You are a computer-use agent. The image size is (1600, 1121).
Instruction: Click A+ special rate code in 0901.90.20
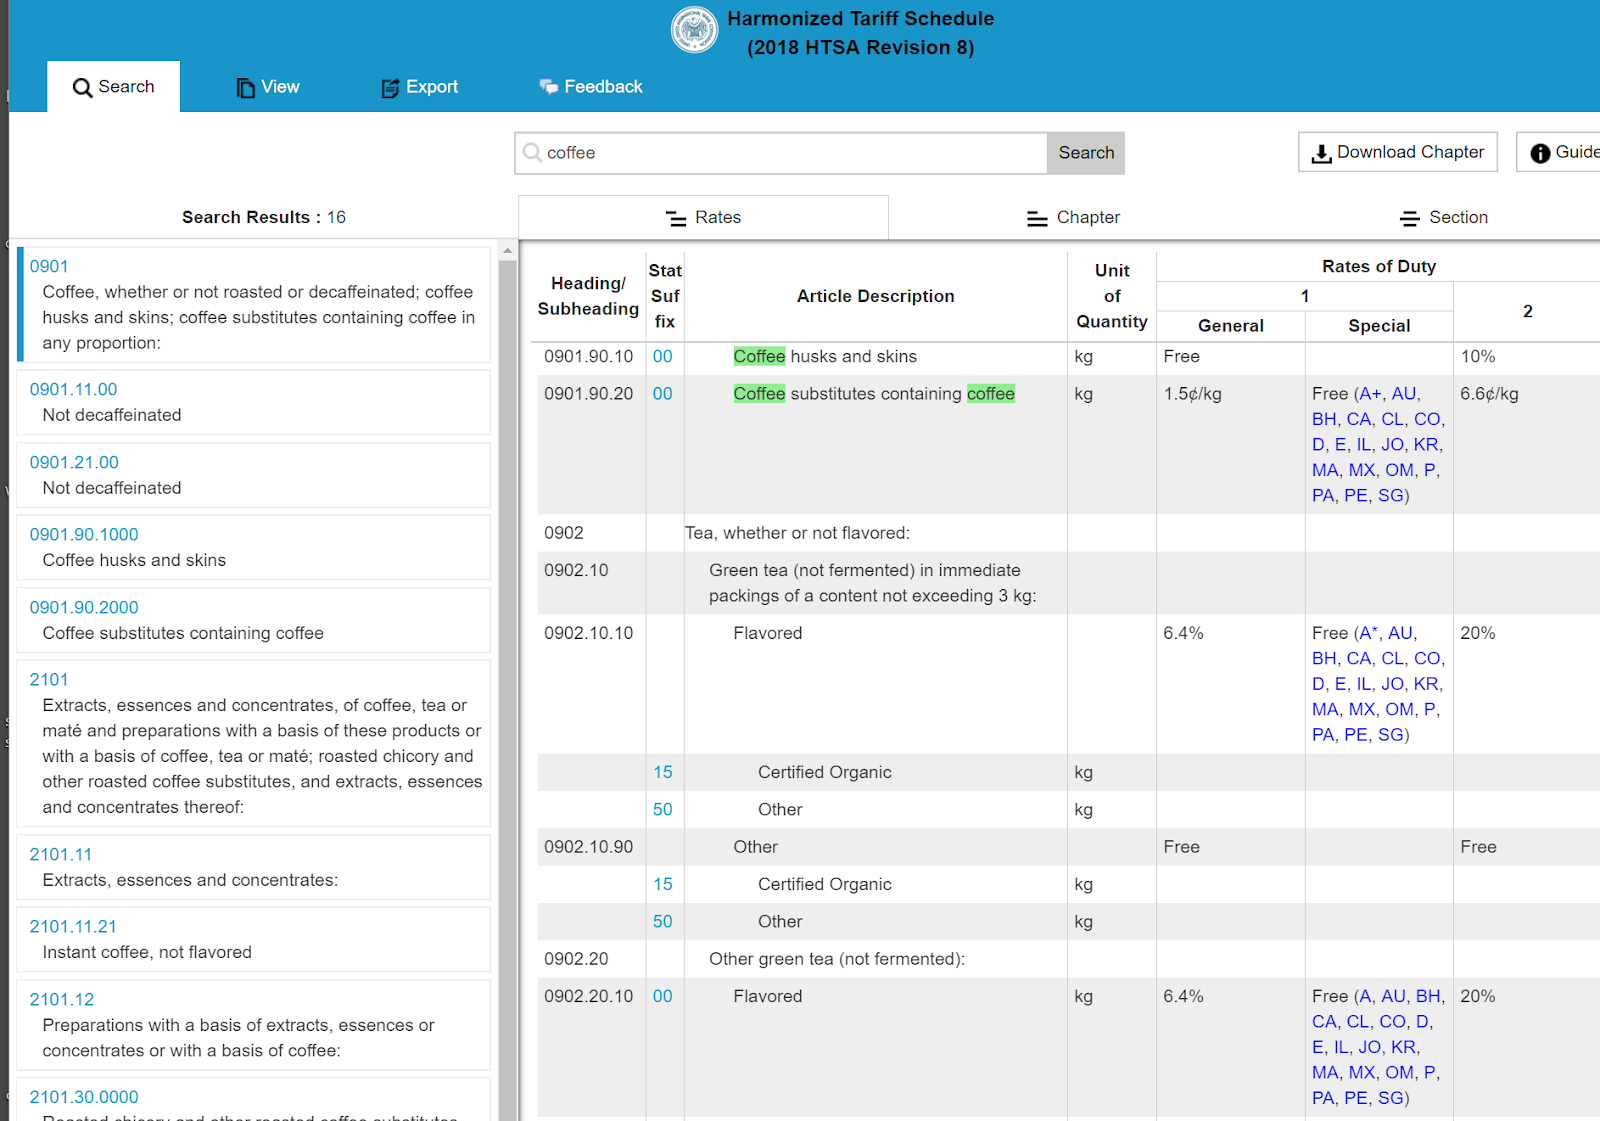(x=1370, y=393)
